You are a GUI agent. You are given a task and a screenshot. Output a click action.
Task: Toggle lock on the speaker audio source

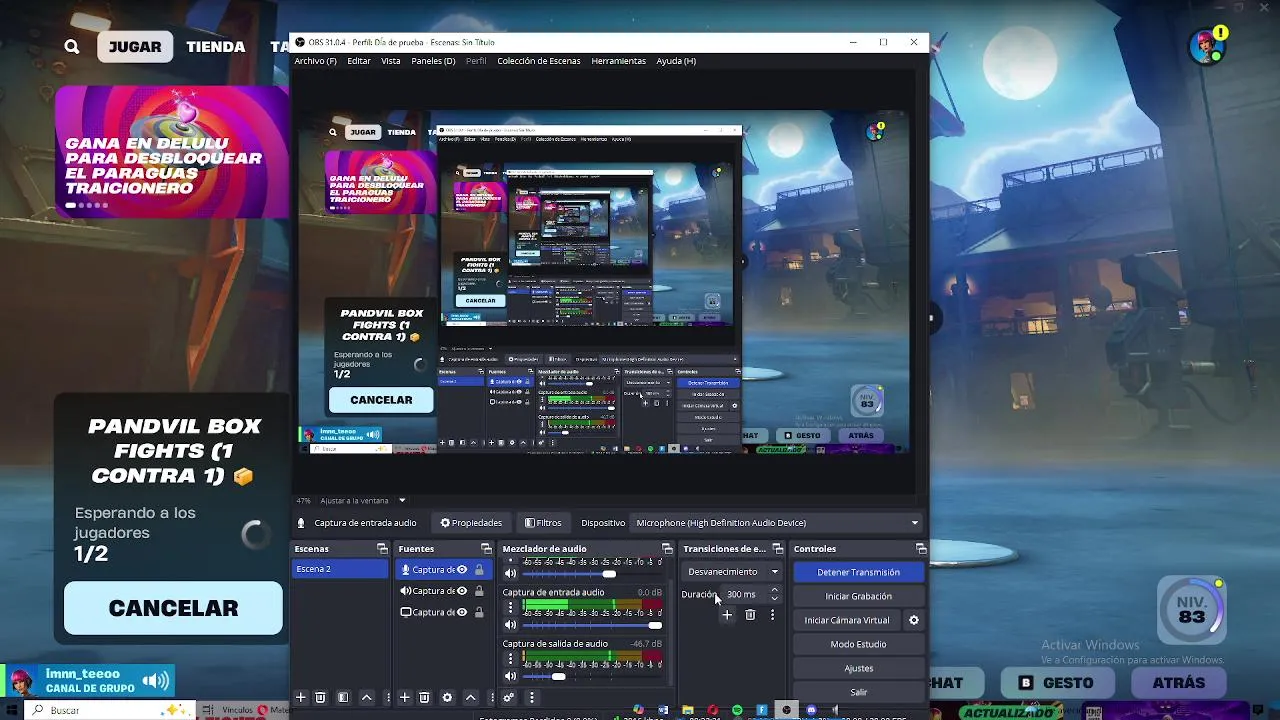(479, 591)
